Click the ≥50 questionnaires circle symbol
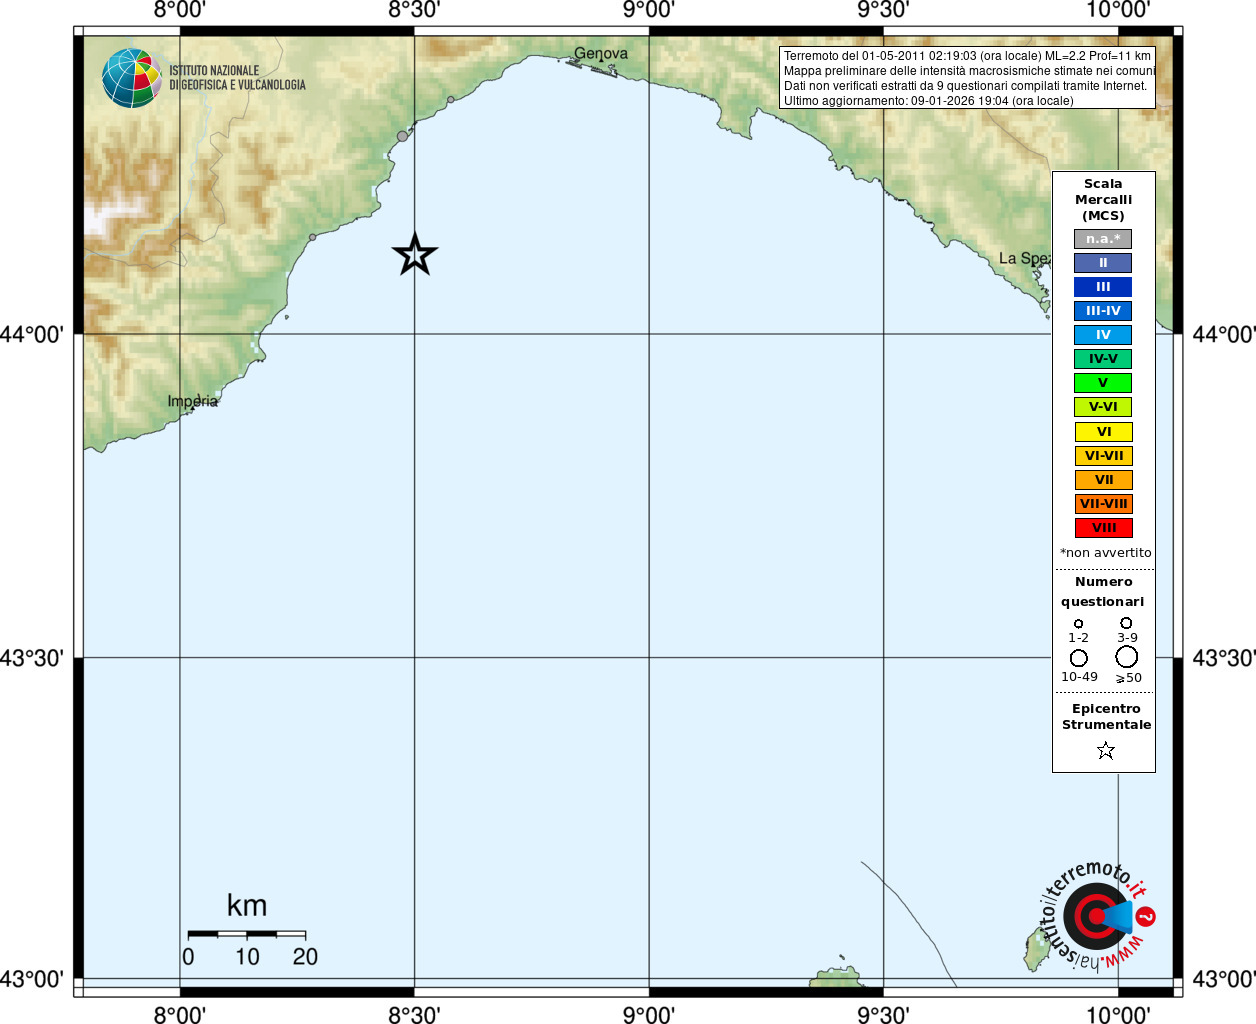 tap(1126, 657)
